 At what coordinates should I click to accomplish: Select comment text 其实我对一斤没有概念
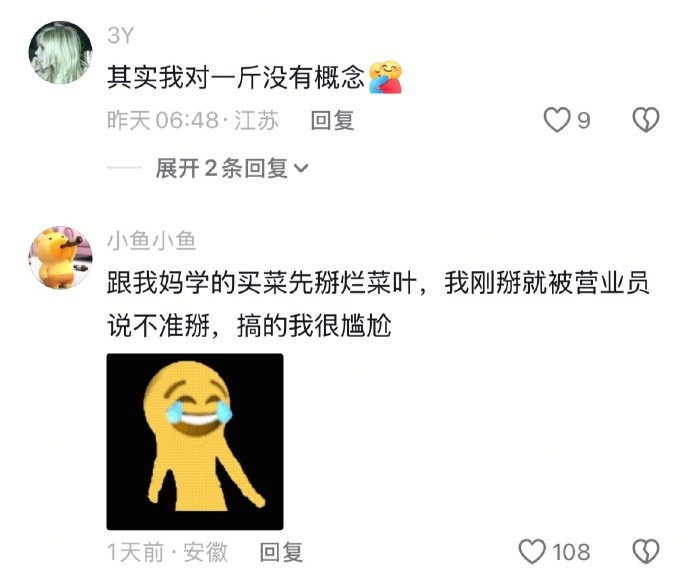tap(236, 77)
